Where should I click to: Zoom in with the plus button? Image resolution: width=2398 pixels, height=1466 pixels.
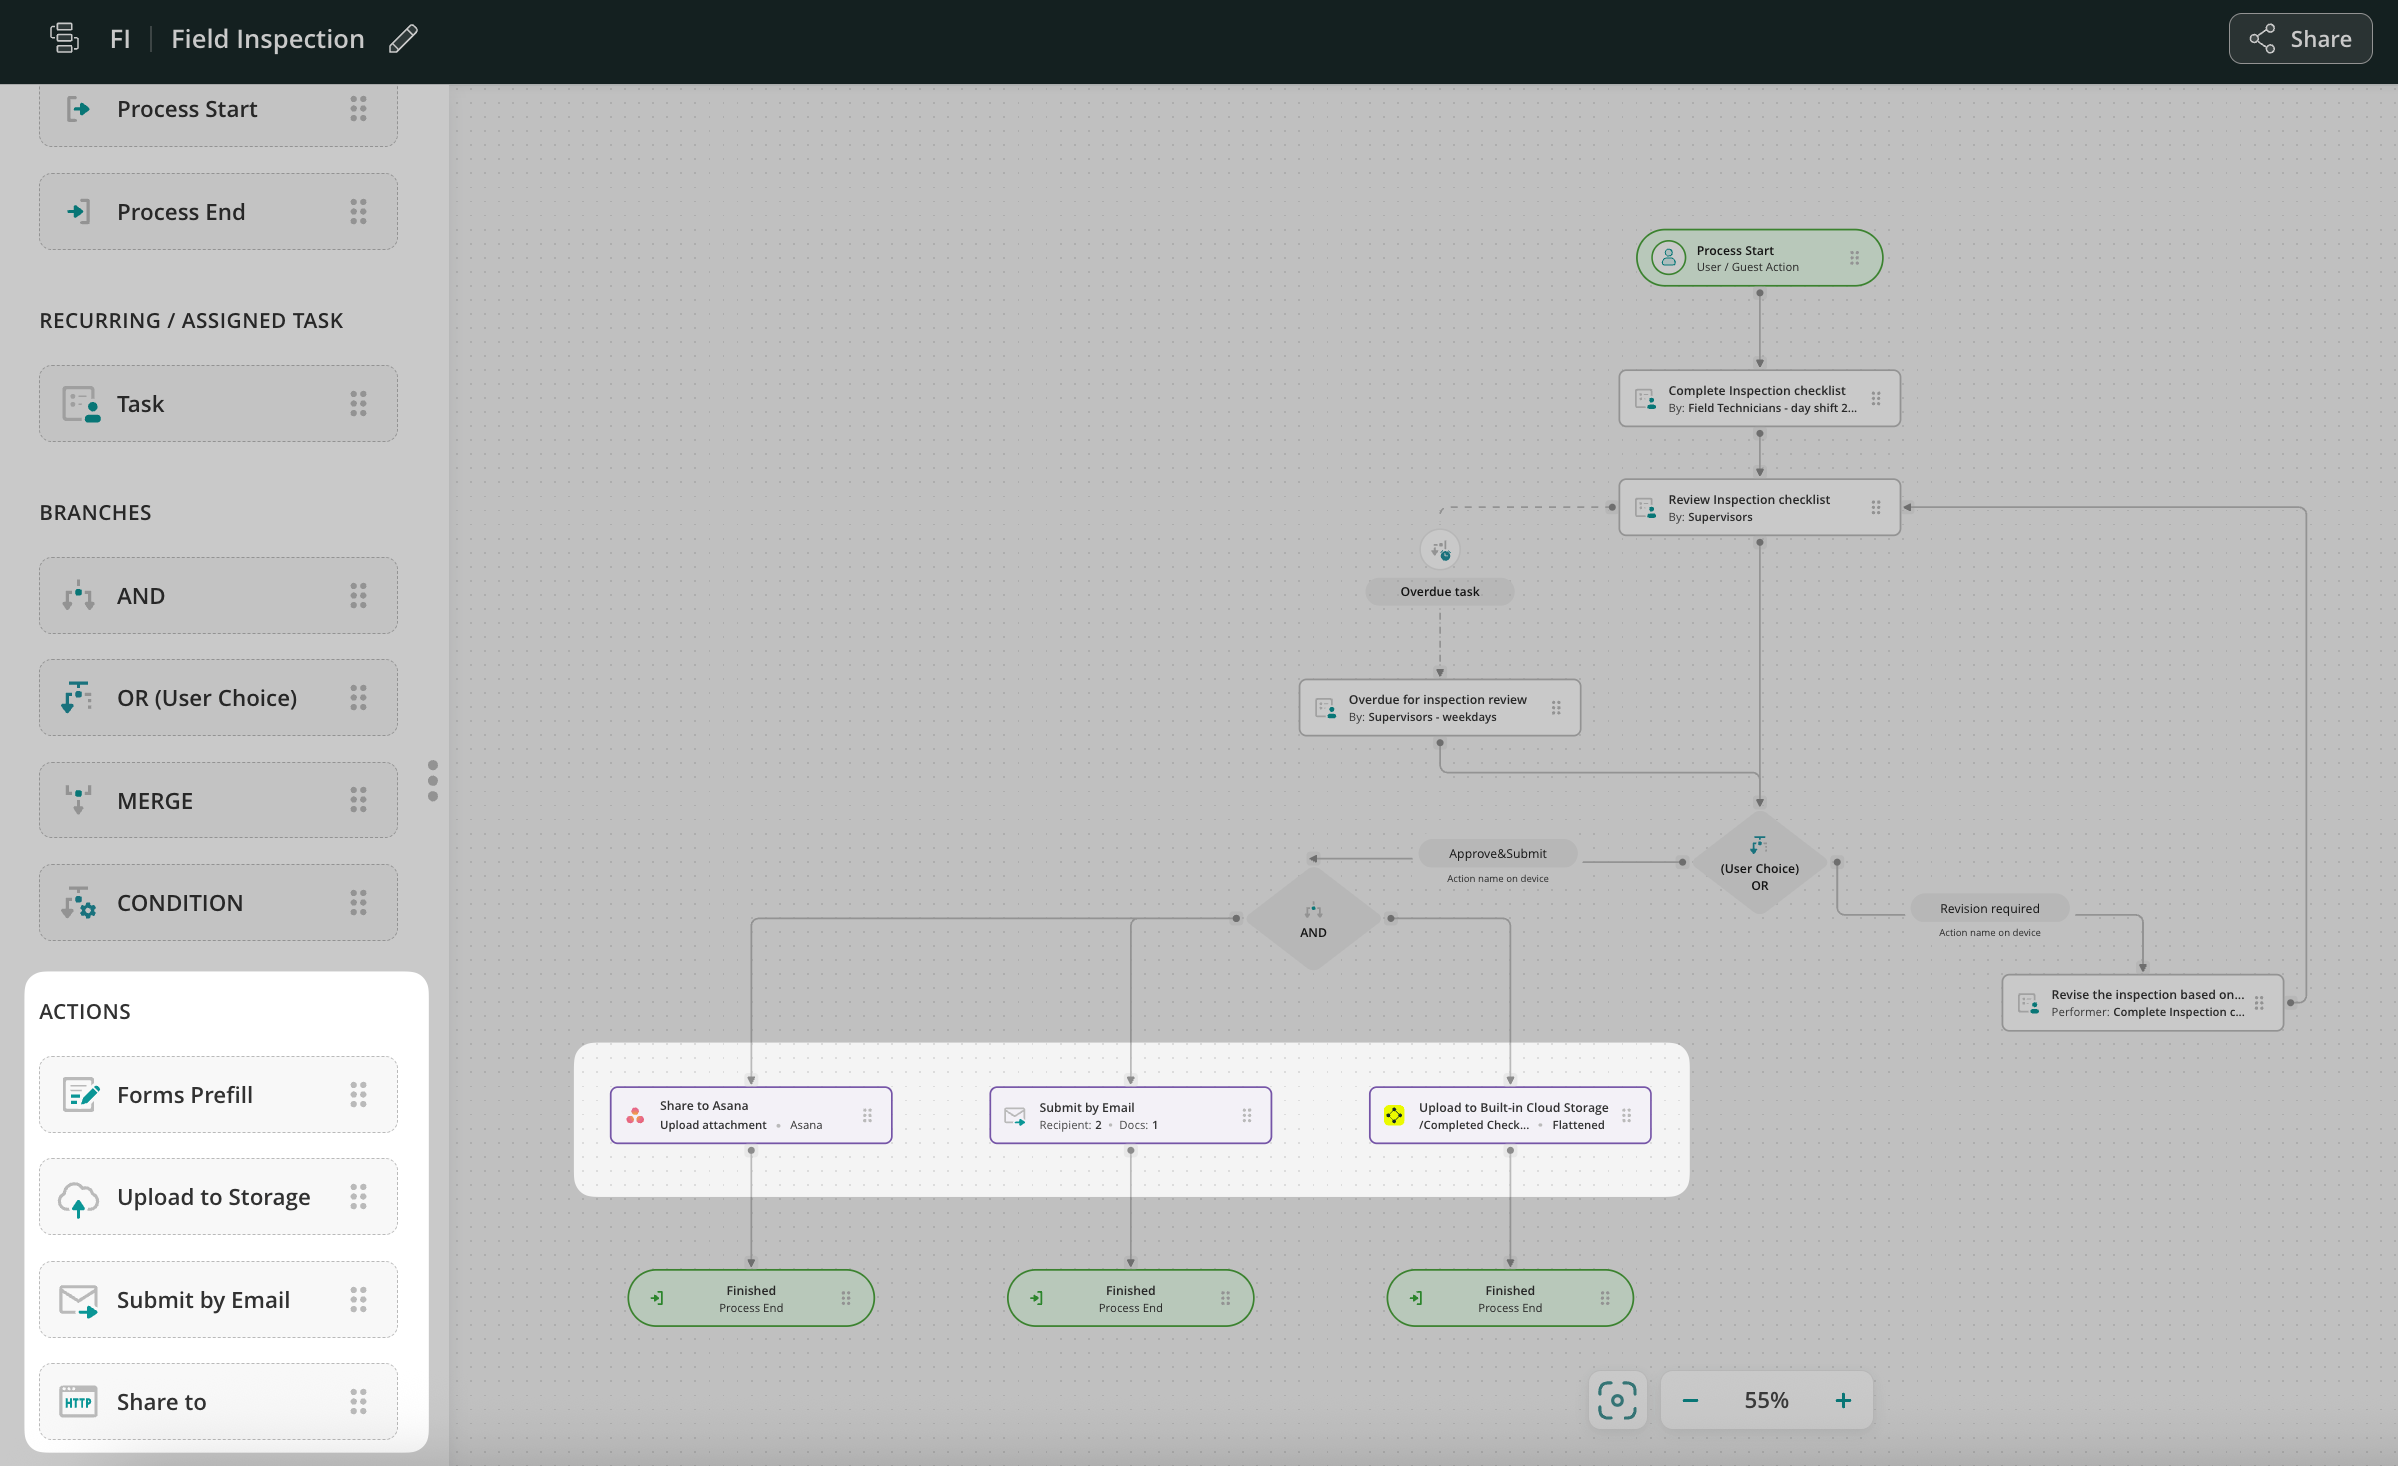click(x=1843, y=1400)
